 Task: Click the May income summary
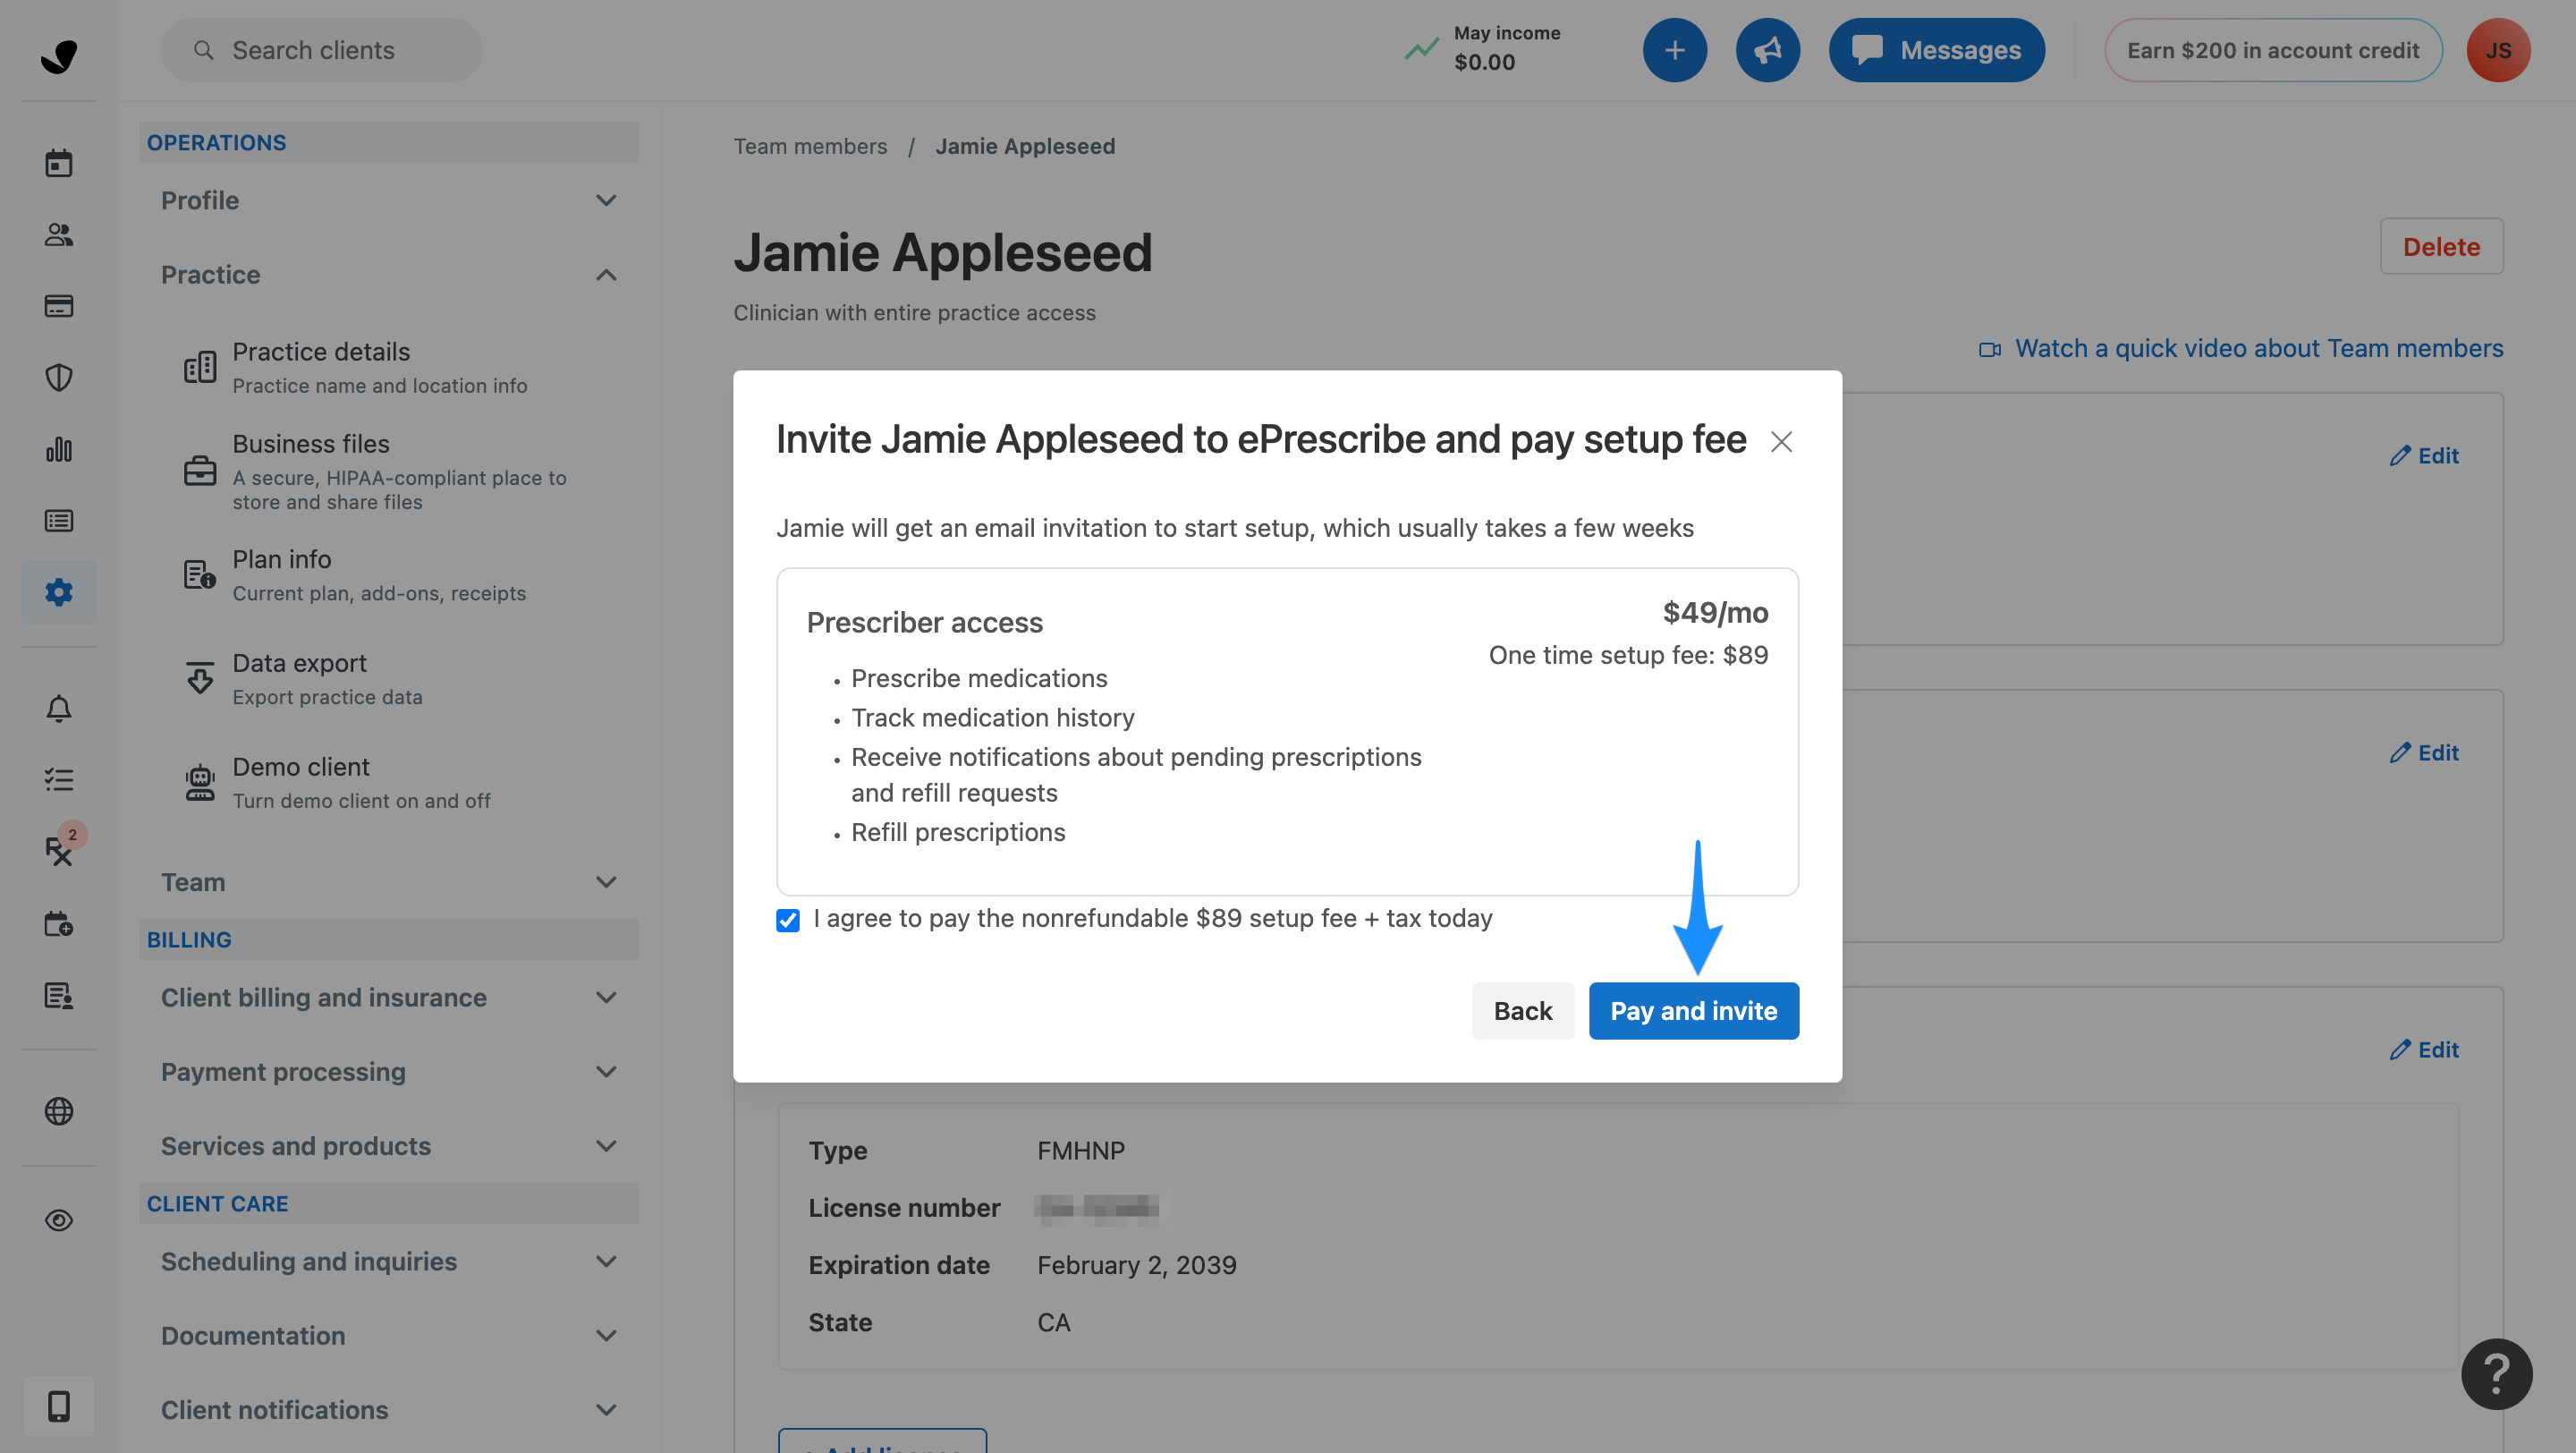[1484, 50]
